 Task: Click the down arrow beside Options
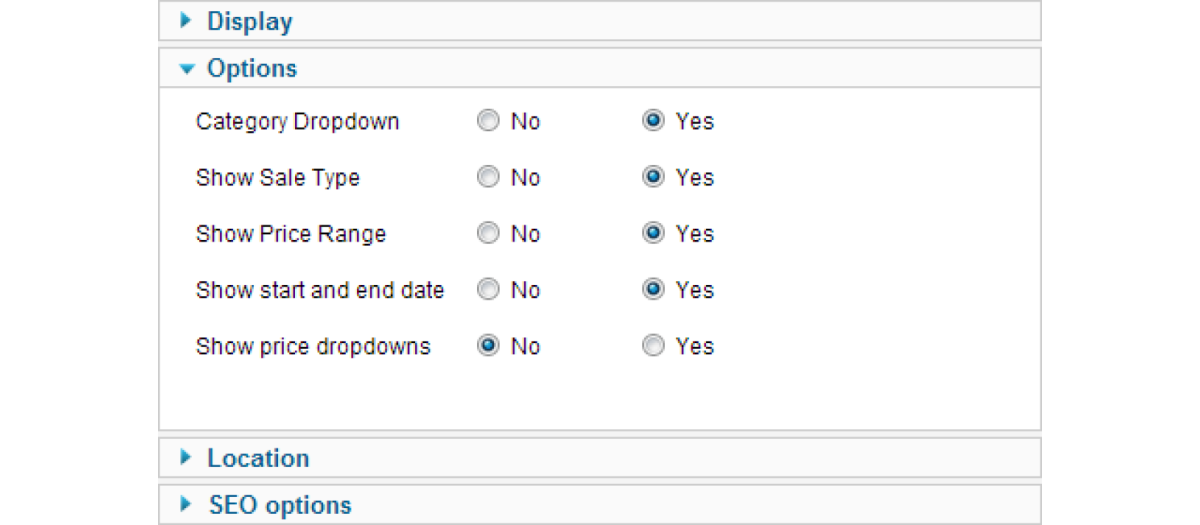[185, 69]
